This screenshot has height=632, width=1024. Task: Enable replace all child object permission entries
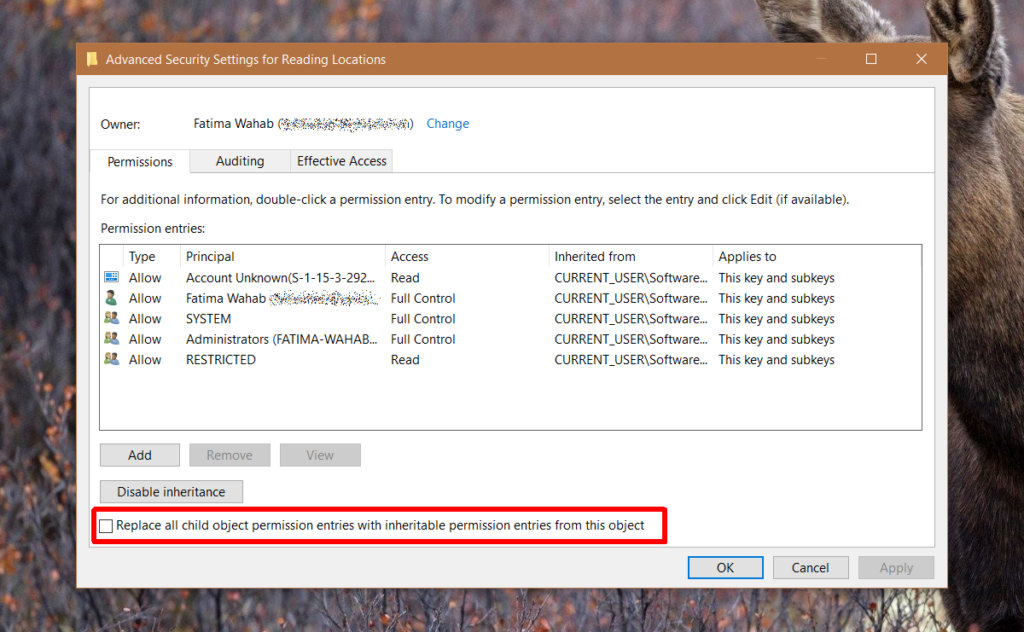[105, 525]
